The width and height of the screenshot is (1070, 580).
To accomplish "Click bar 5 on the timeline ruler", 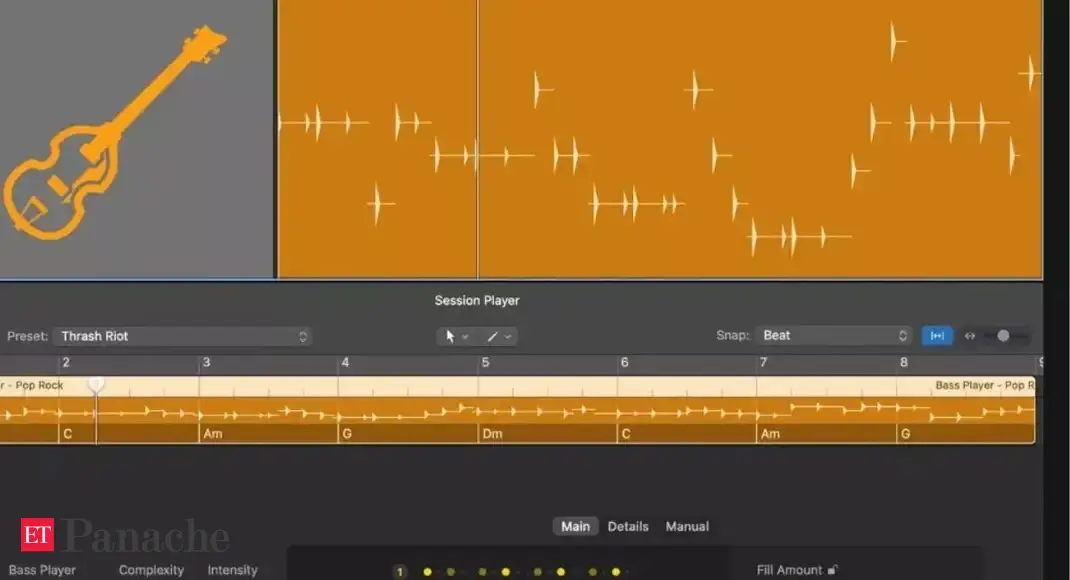I will tap(485, 363).
